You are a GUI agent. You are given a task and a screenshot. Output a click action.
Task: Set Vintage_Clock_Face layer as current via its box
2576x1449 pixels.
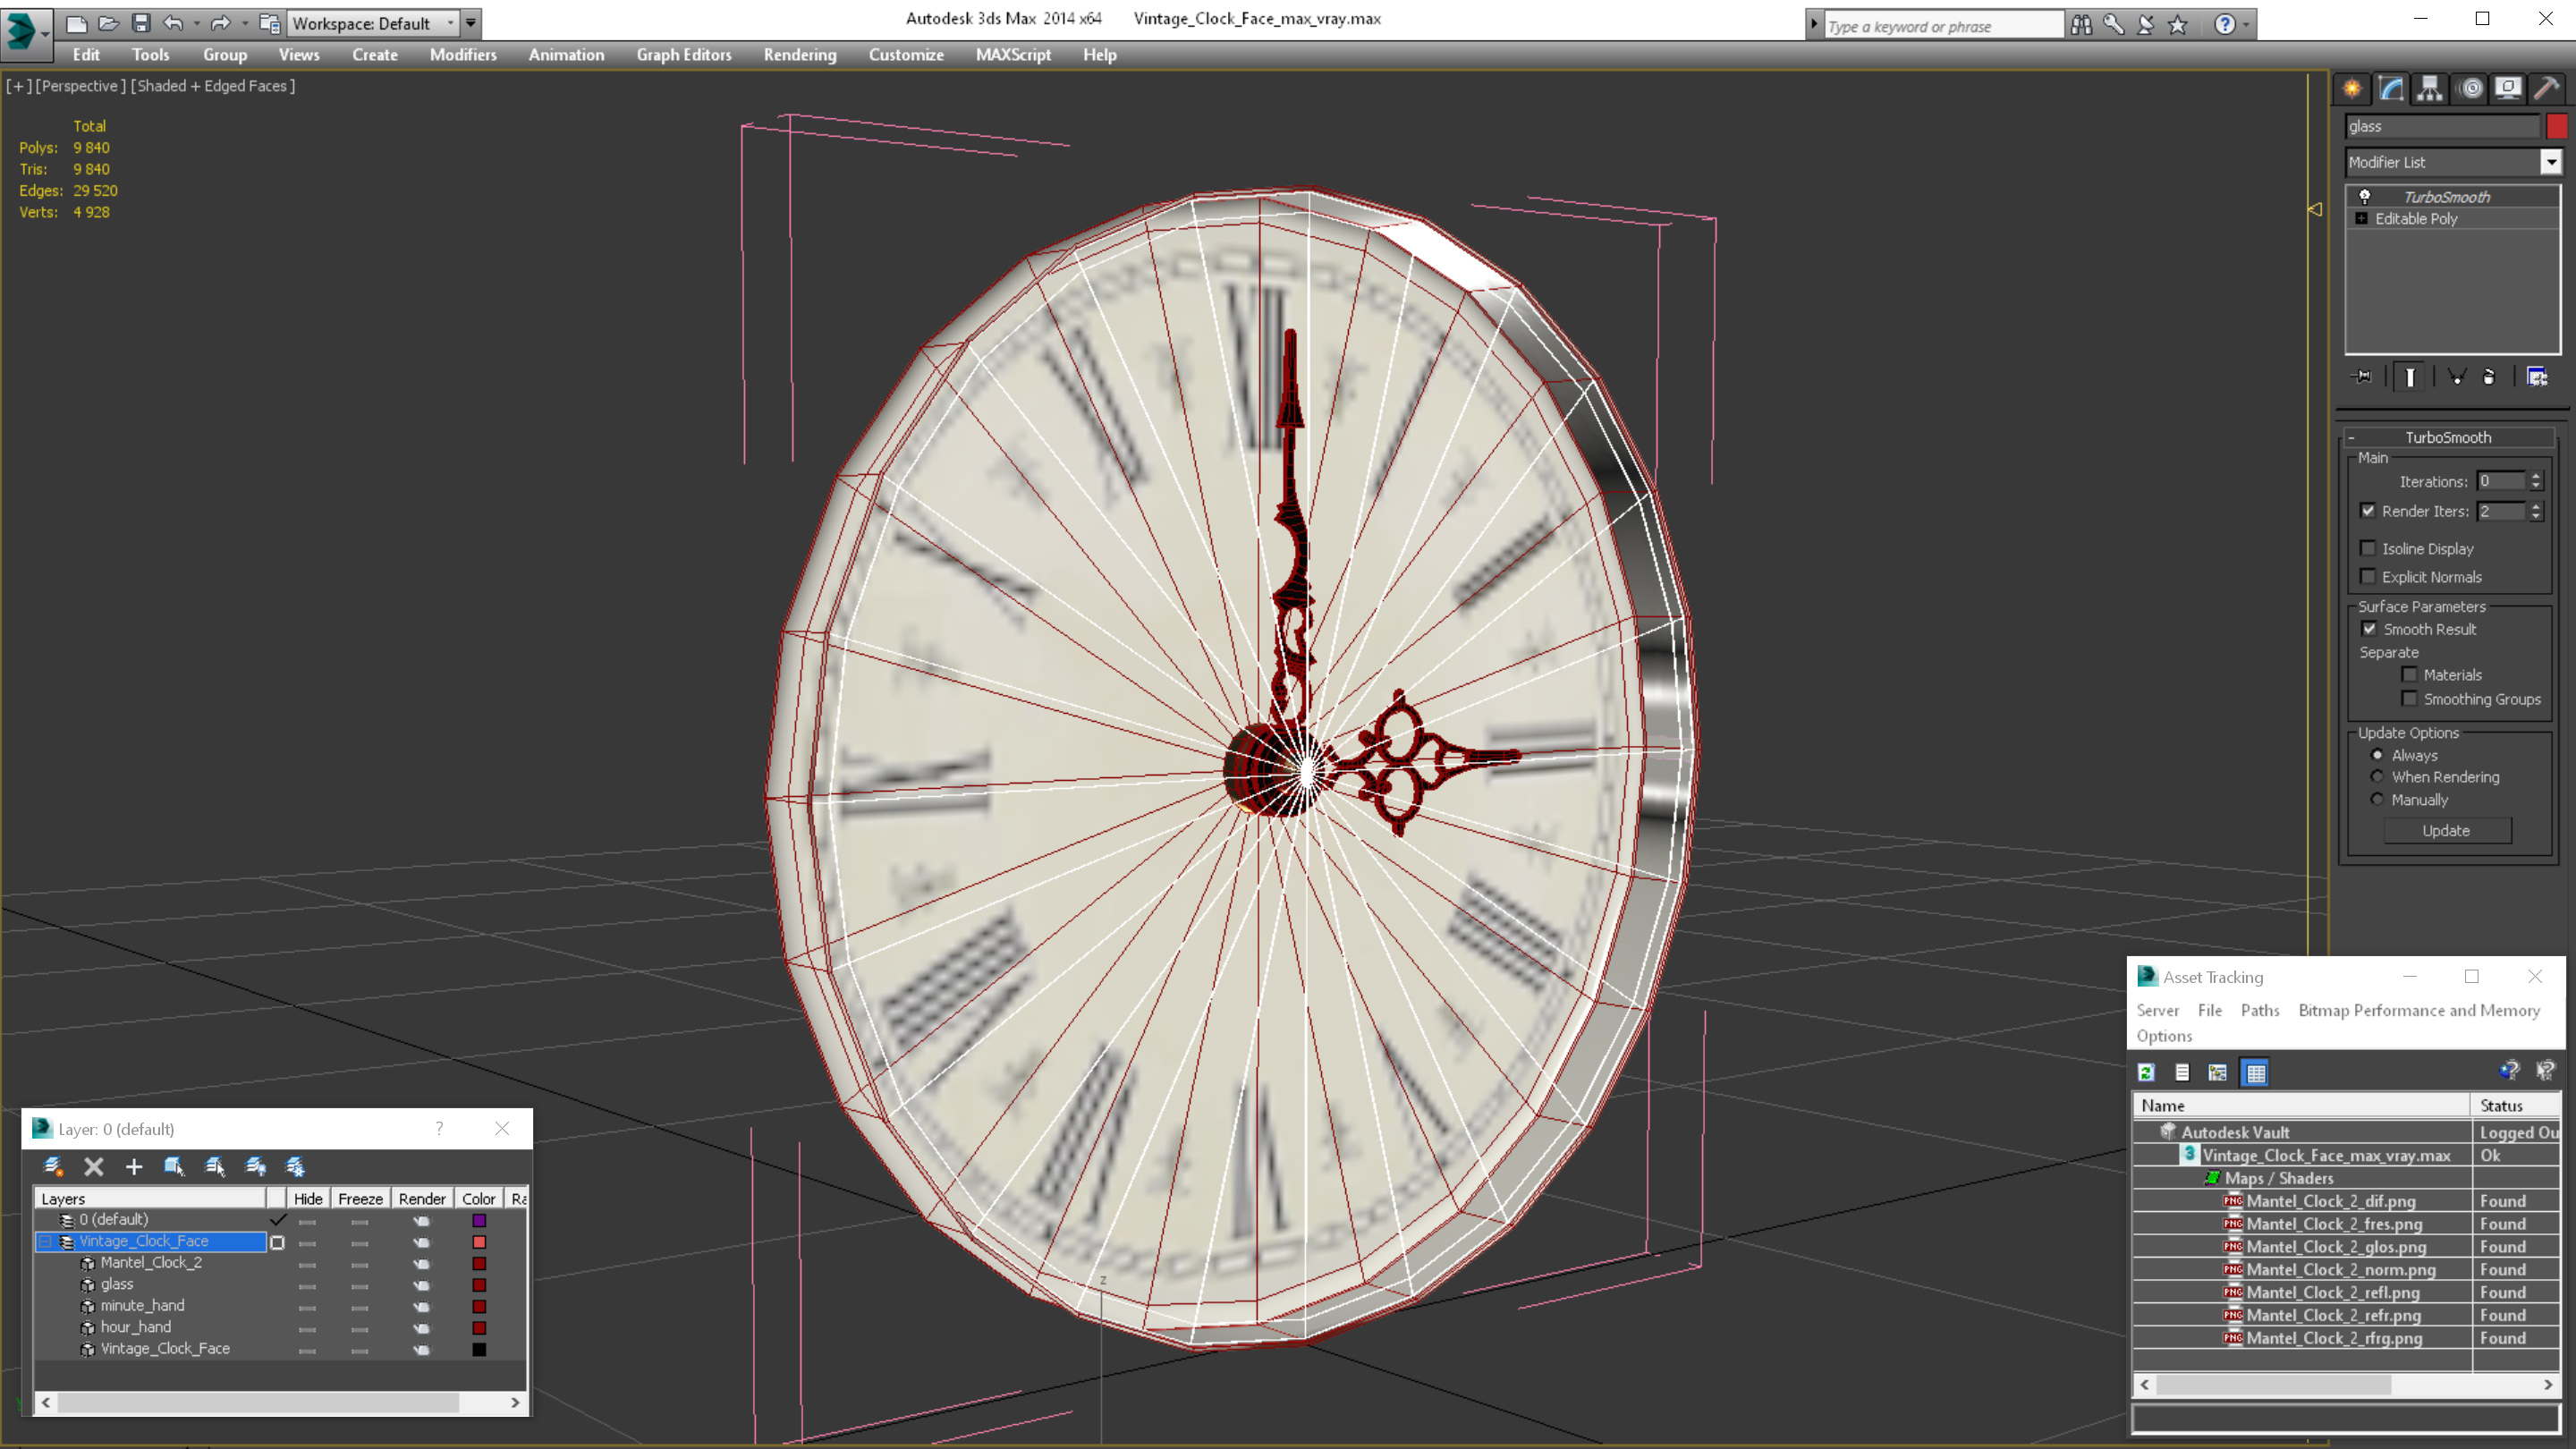coord(277,1242)
